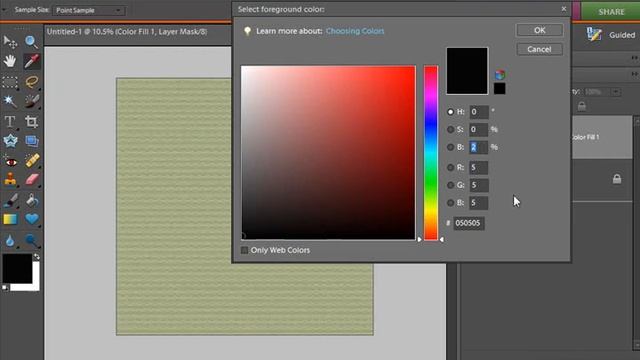The image size is (640, 360).
Task: Open the green SHARE tab
Action: coord(611,11)
